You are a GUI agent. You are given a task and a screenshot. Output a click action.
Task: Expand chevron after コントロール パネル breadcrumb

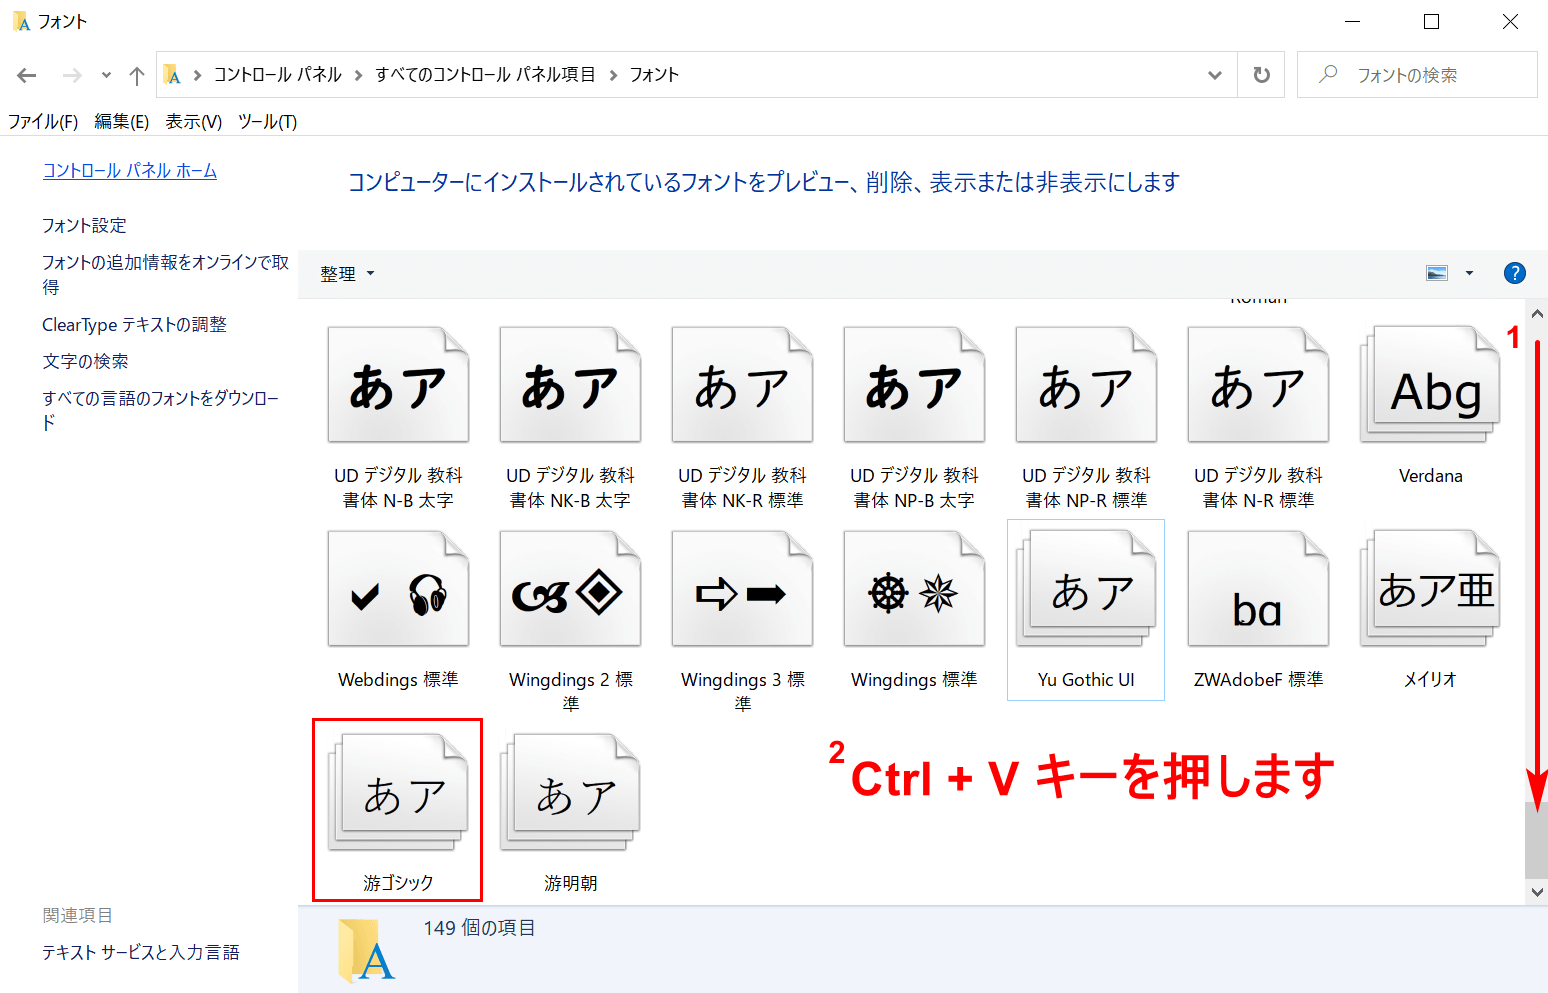click(358, 75)
